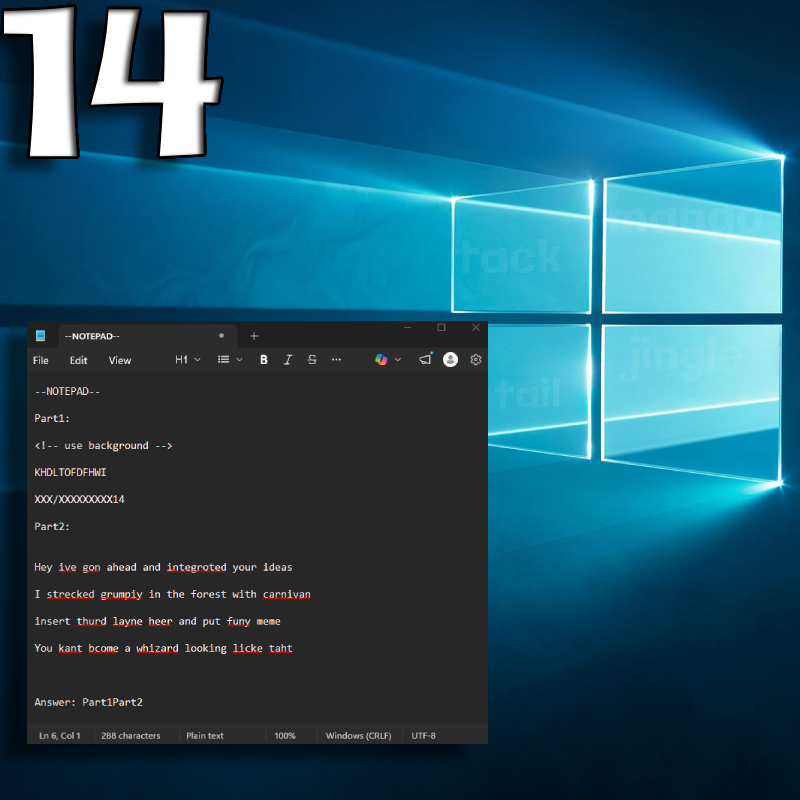Expand the Copilot dropdown arrow
The image size is (800, 800).
tap(398, 360)
